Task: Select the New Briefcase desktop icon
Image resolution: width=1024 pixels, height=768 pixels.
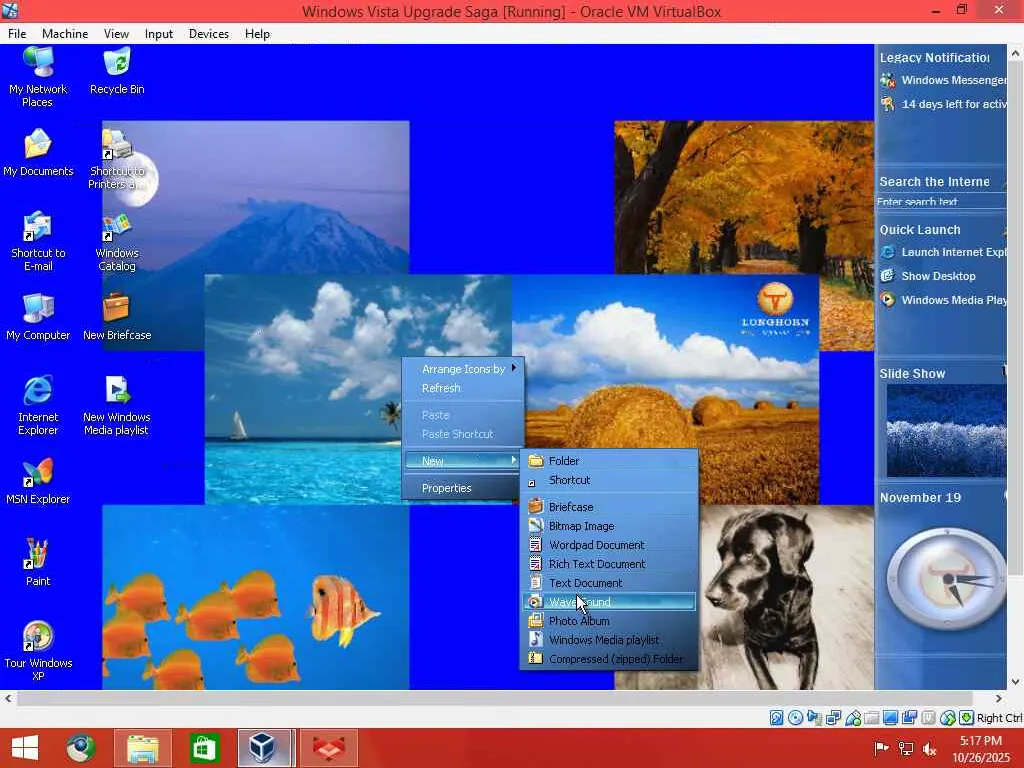Action: pyautogui.click(x=117, y=317)
